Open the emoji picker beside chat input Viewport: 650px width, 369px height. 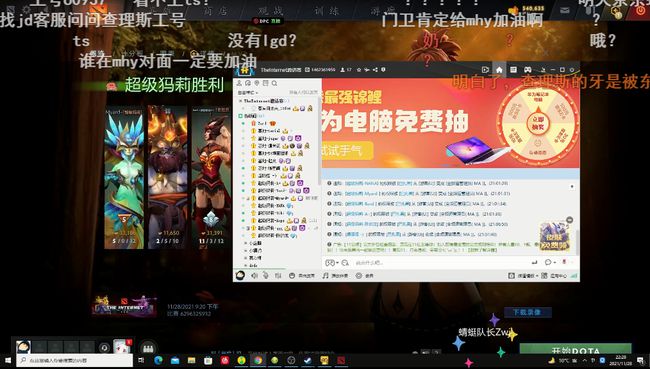click(x=330, y=262)
